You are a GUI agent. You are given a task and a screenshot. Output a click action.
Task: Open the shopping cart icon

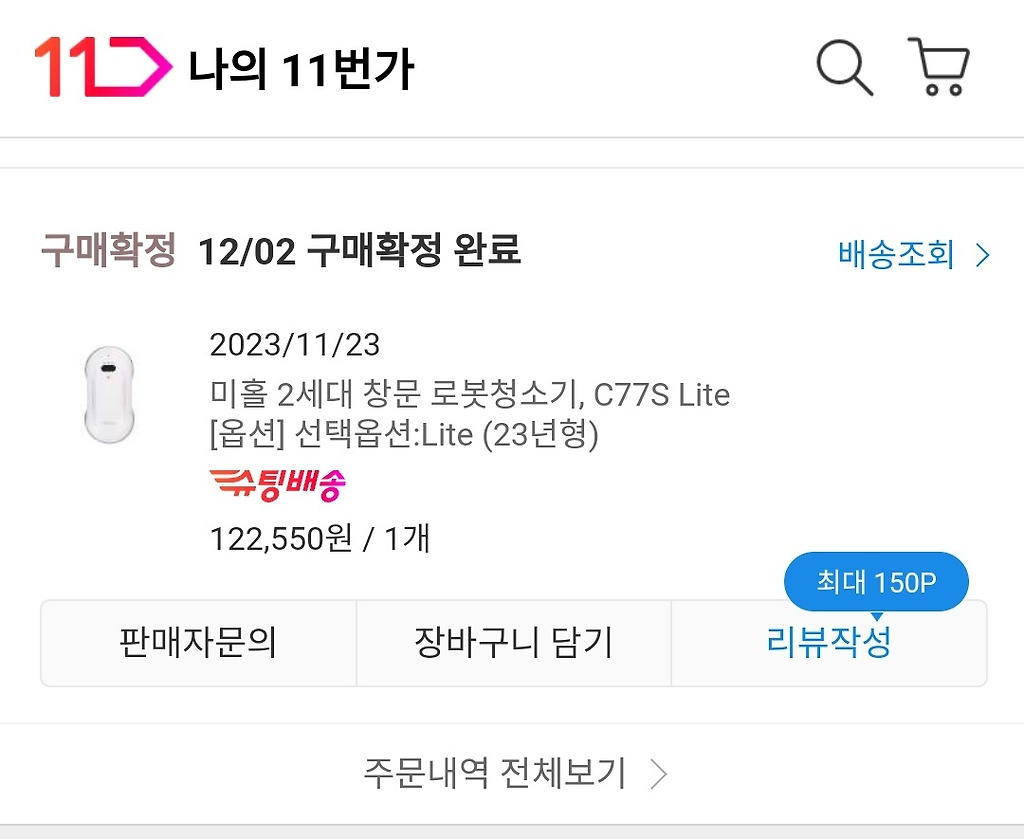coord(938,67)
